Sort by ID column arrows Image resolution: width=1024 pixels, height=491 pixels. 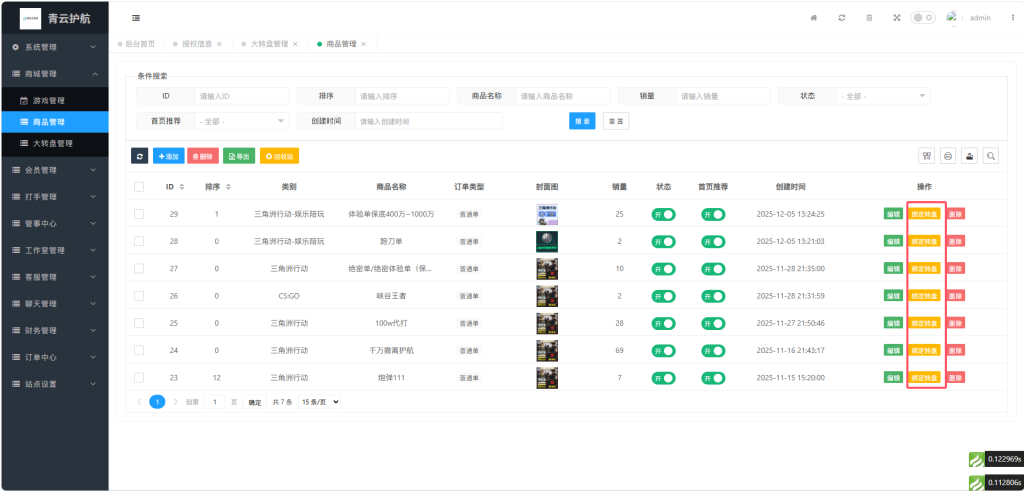(x=182, y=187)
